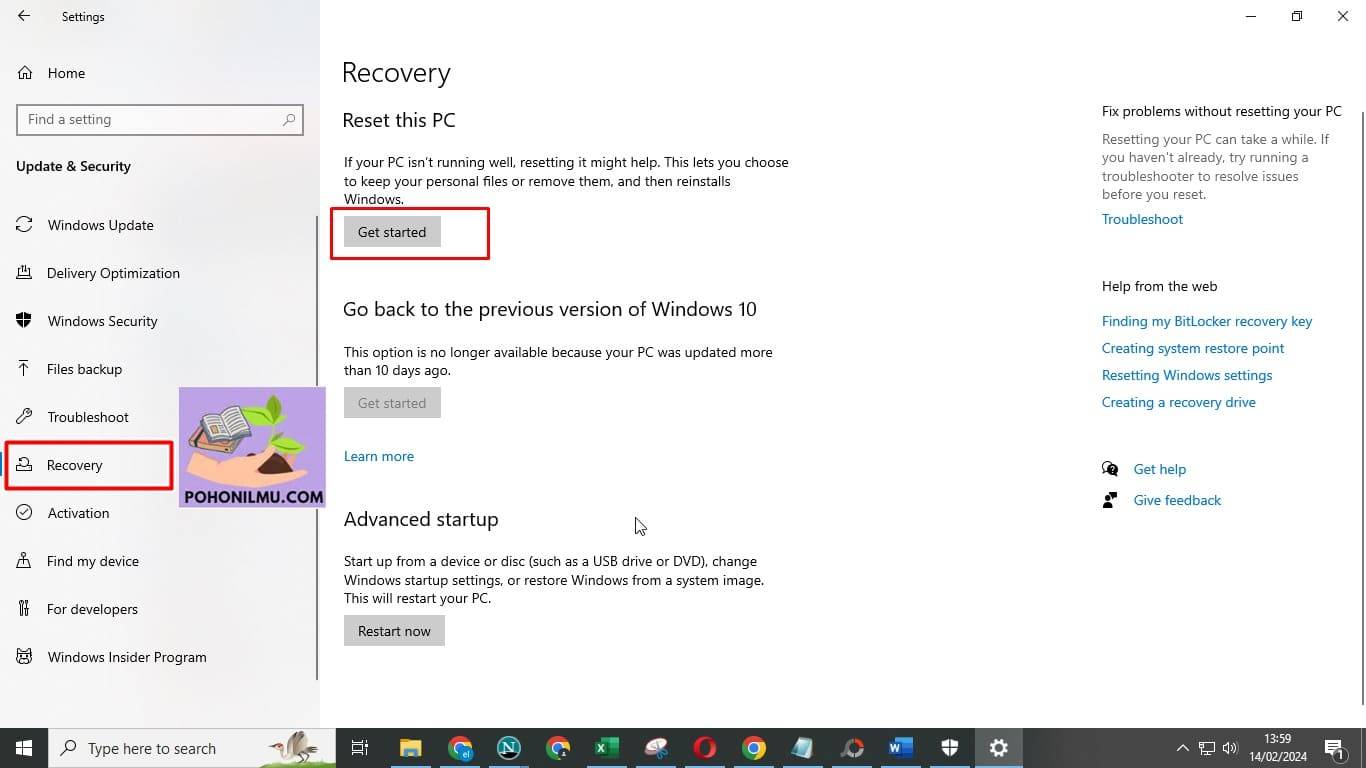Click the search magnifier in Find a setting
This screenshot has width=1366, height=768.
[289, 119]
